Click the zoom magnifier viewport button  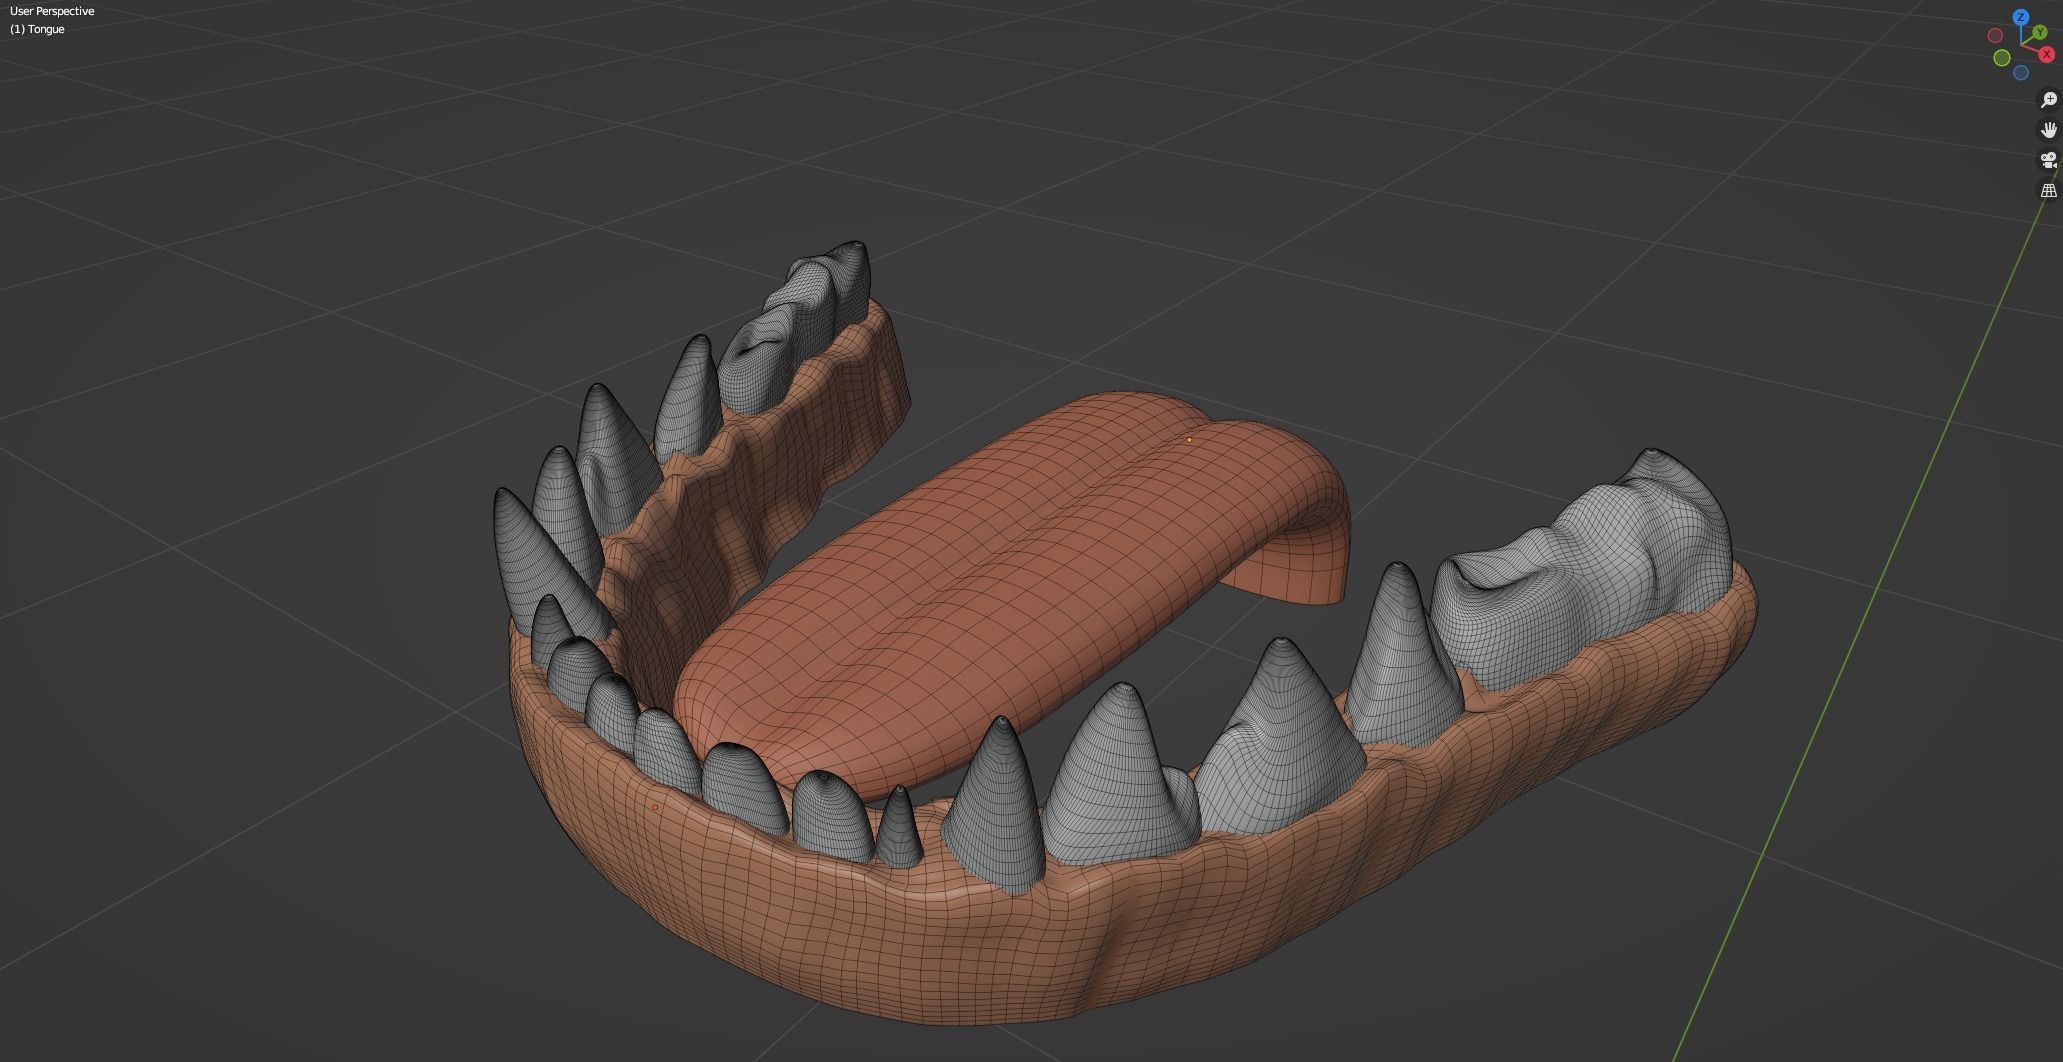pos(2048,99)
